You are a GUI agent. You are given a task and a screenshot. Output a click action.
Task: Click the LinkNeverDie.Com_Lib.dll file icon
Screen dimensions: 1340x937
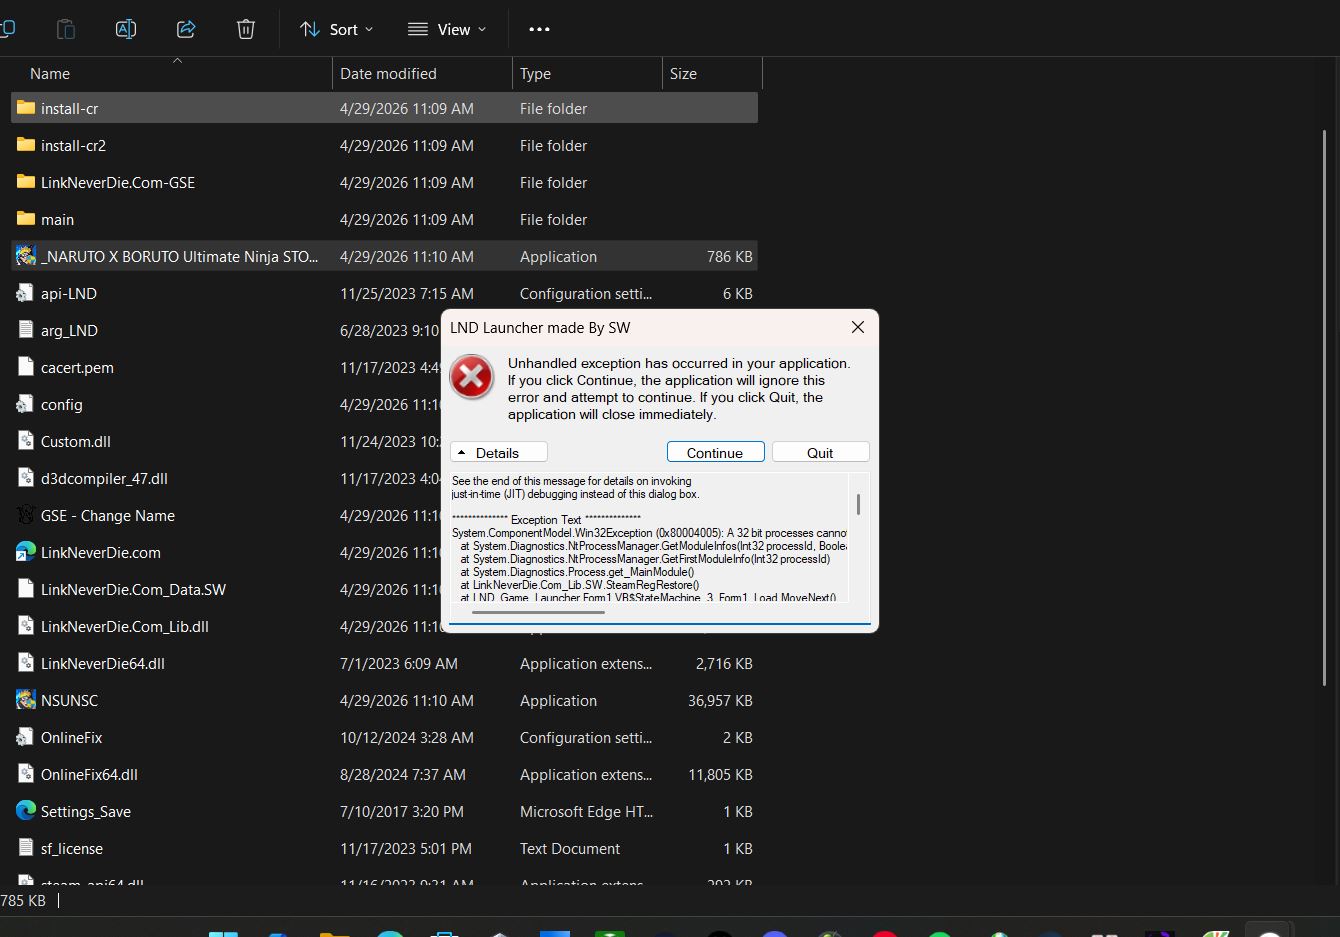coord(26,626)
